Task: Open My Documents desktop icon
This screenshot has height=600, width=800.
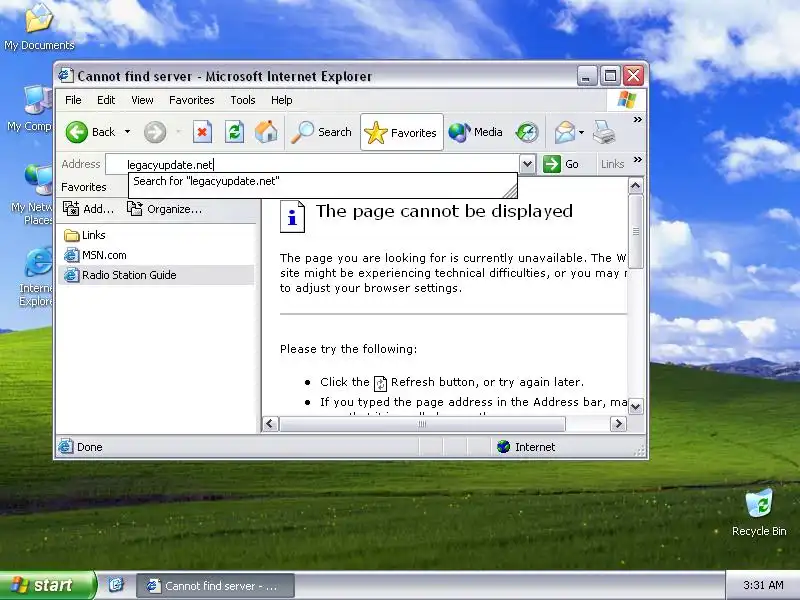Action: (x=39, y=27)
